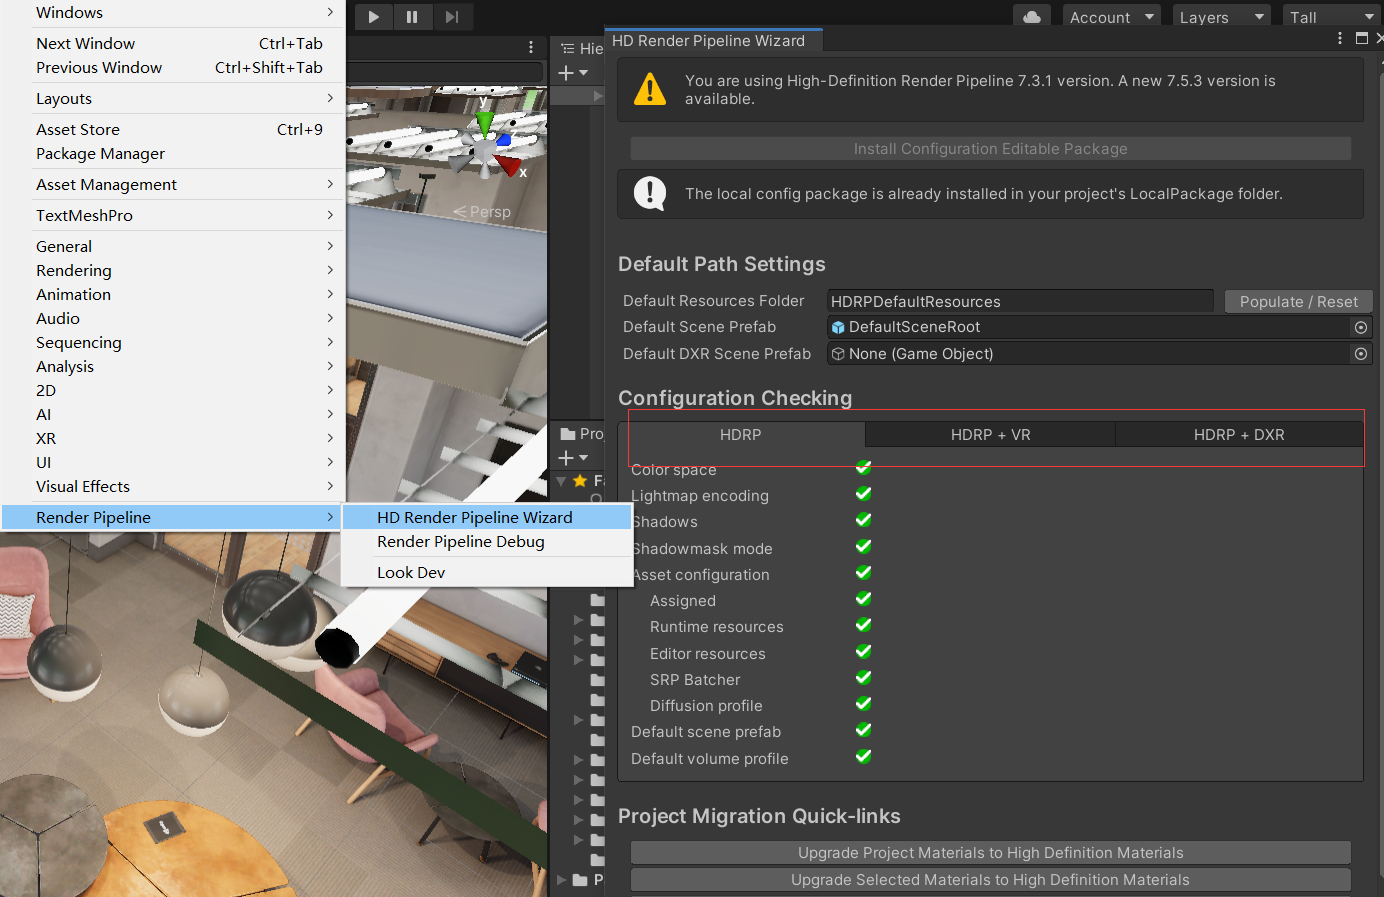Expand the Sequencing submenu

[172, 342]
